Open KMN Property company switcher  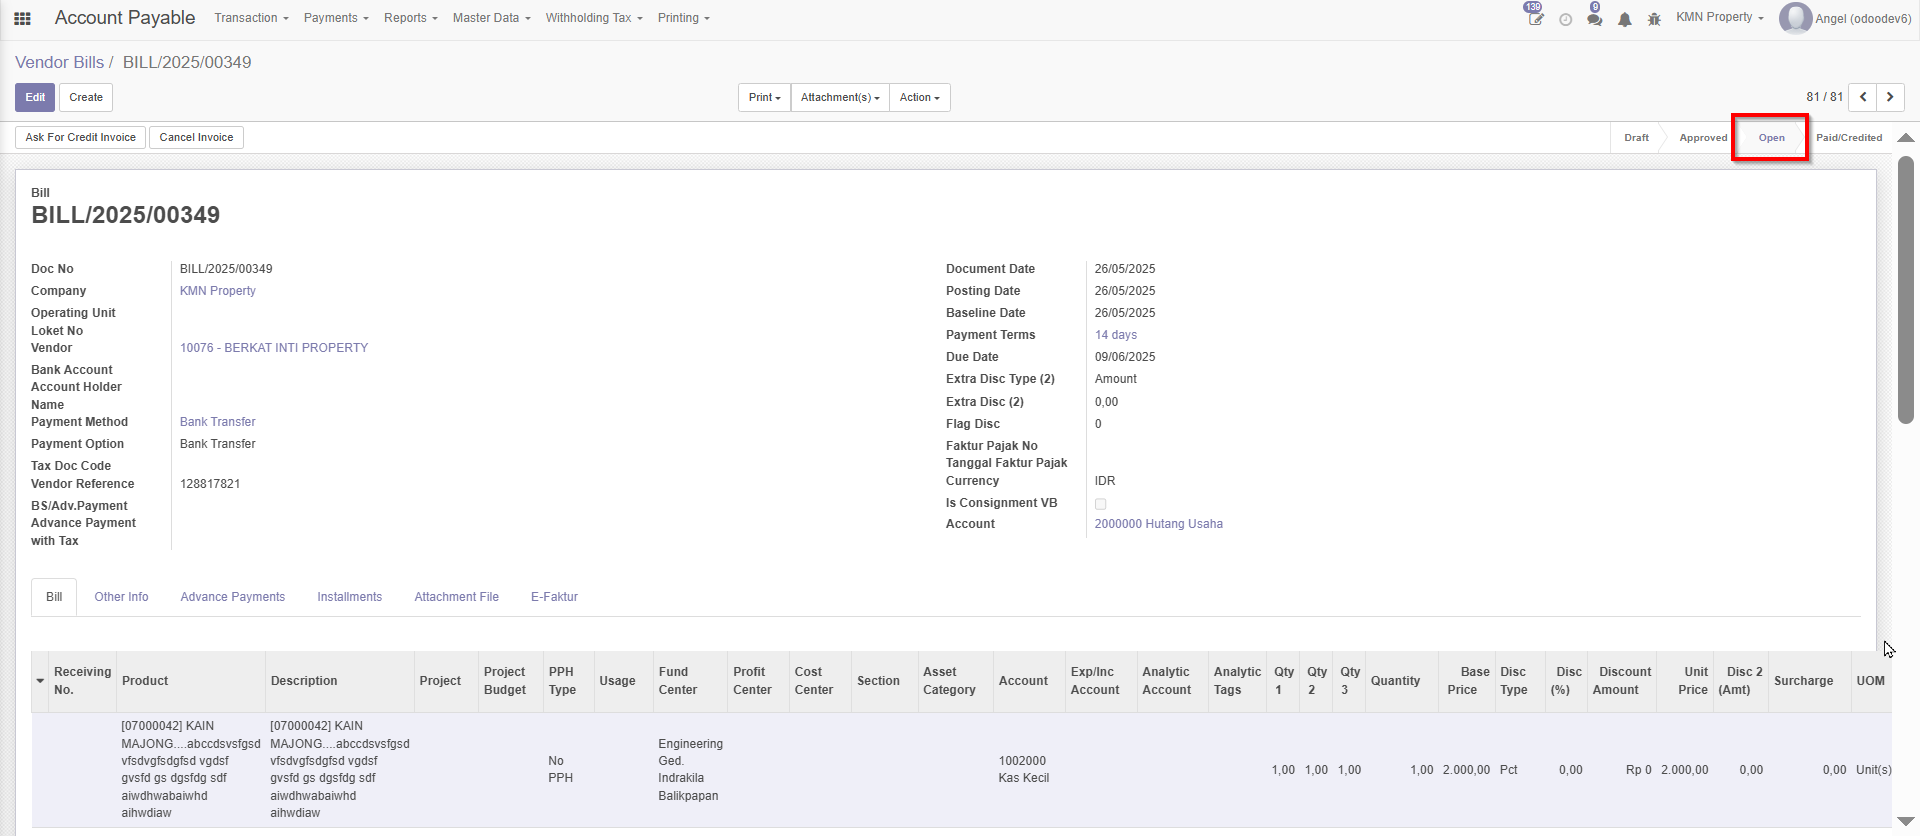[1719, 17]
